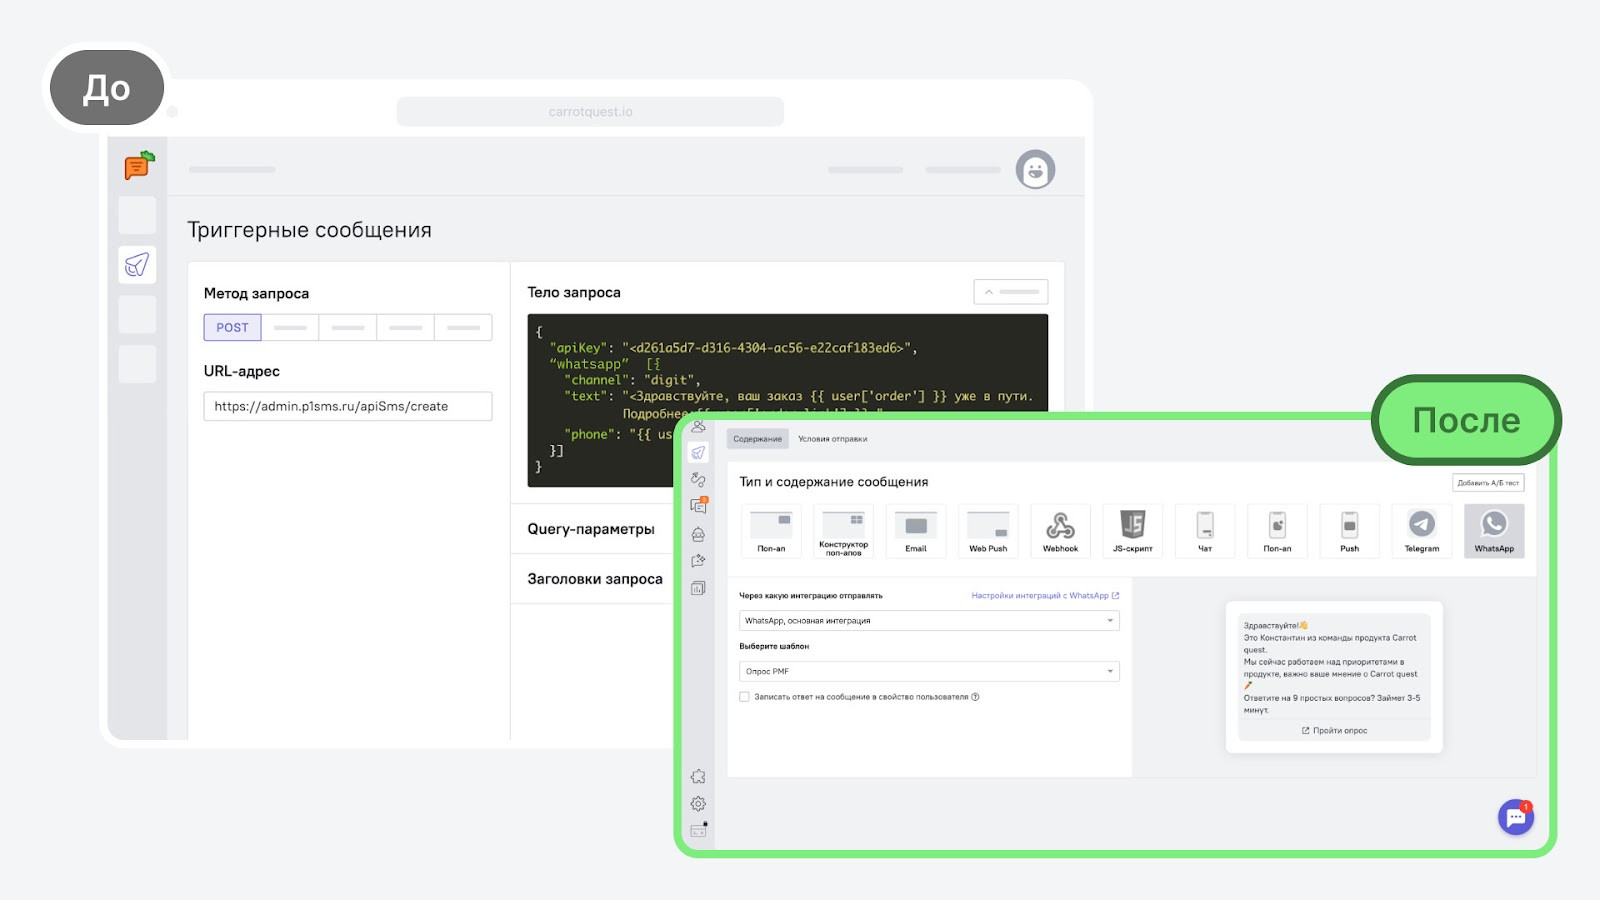Open 'Настройки интеграций с WhatsApp' link
1600x900 pixels.
tap(1044, 596)
